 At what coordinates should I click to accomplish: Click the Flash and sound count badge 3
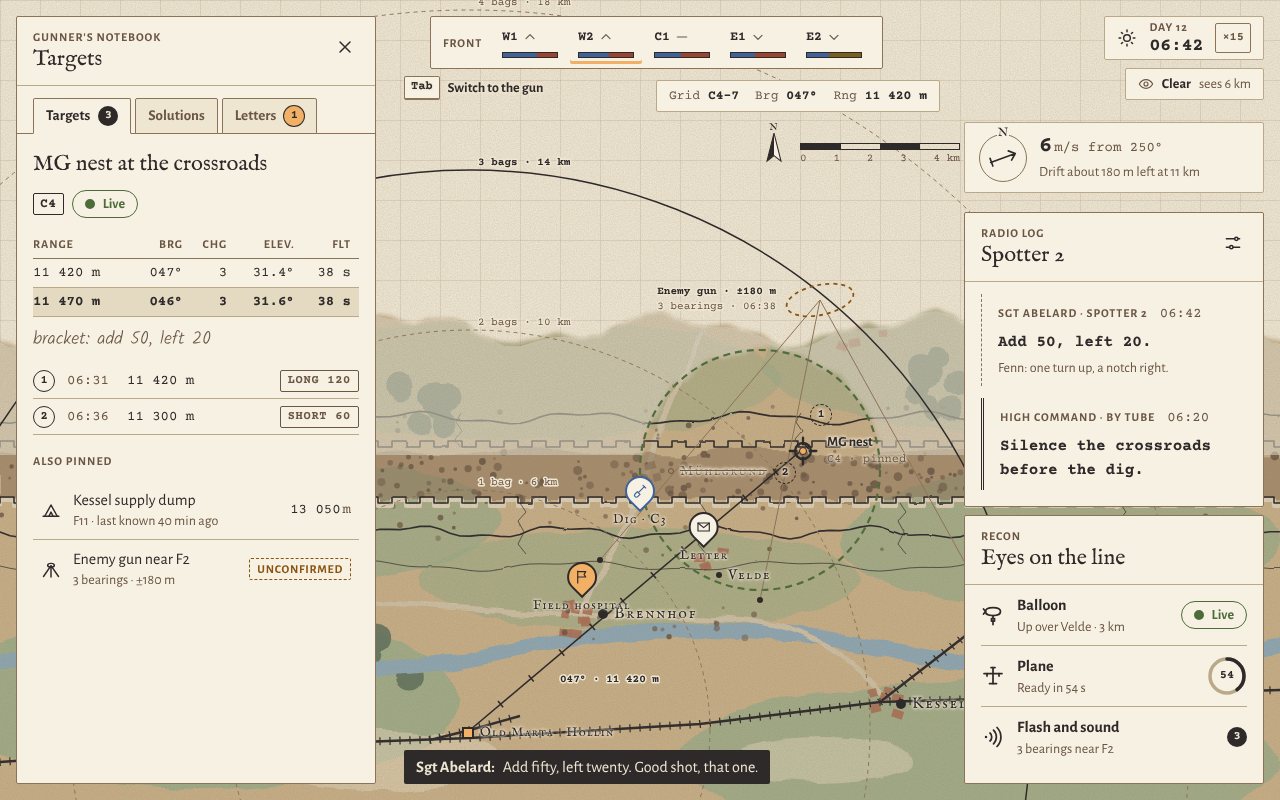click(1237, 737)
